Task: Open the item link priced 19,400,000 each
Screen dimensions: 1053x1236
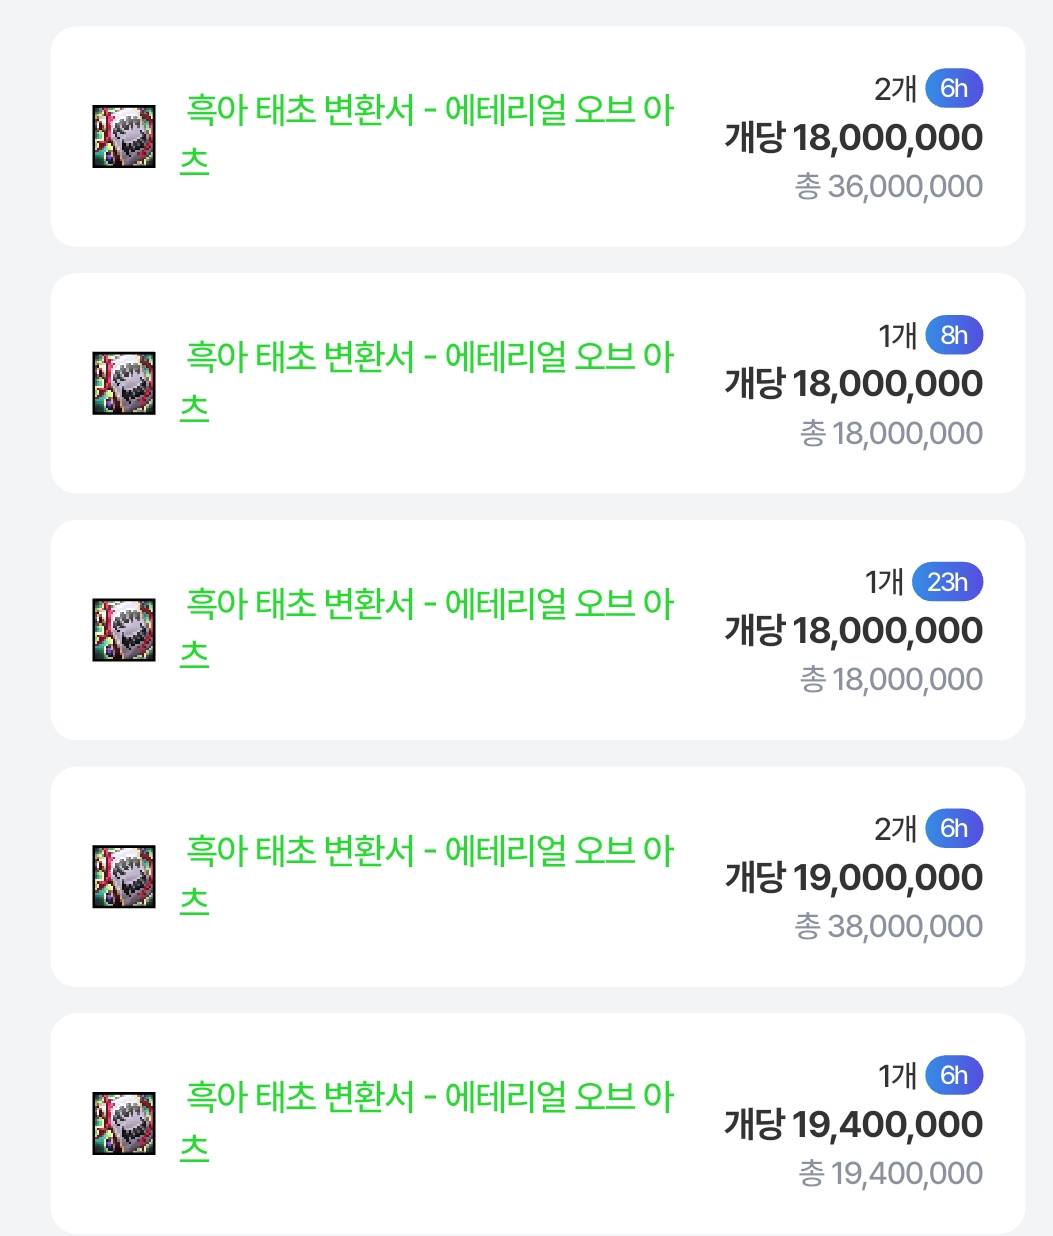Action: click(430, 1099)
